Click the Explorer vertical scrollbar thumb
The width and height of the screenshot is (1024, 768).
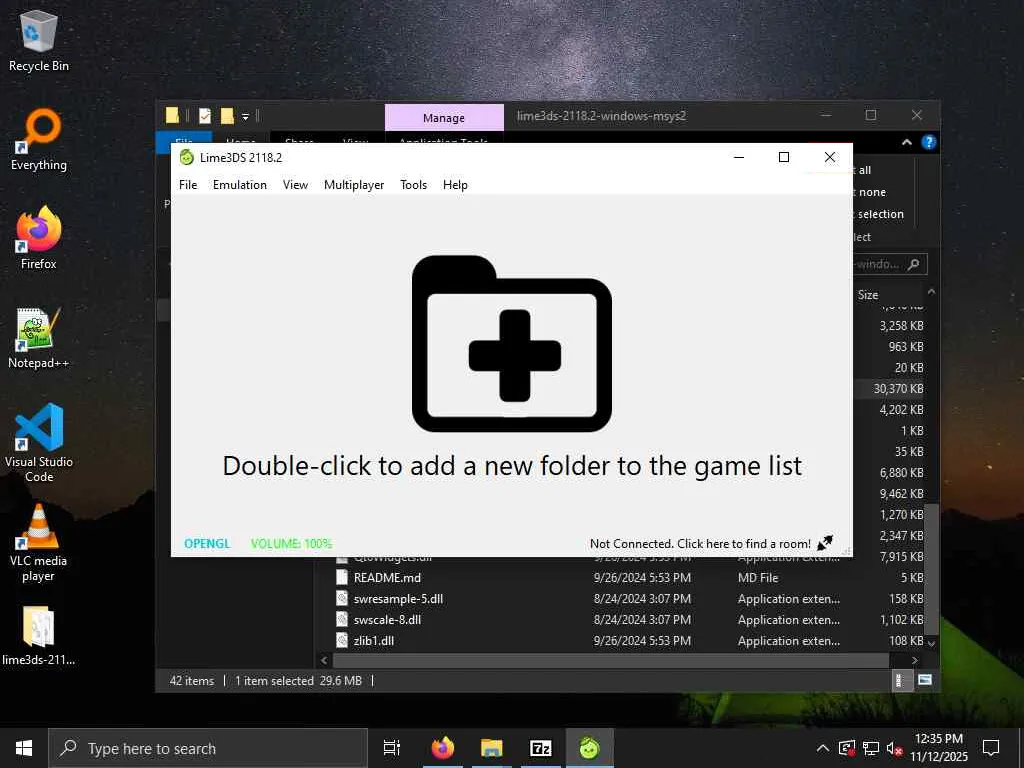933,568
